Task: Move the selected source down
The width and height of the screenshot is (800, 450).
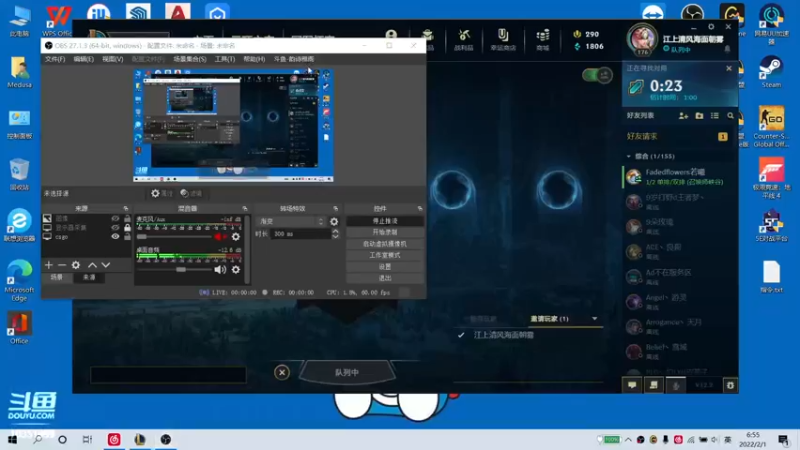Action: [x=106, y=265]
